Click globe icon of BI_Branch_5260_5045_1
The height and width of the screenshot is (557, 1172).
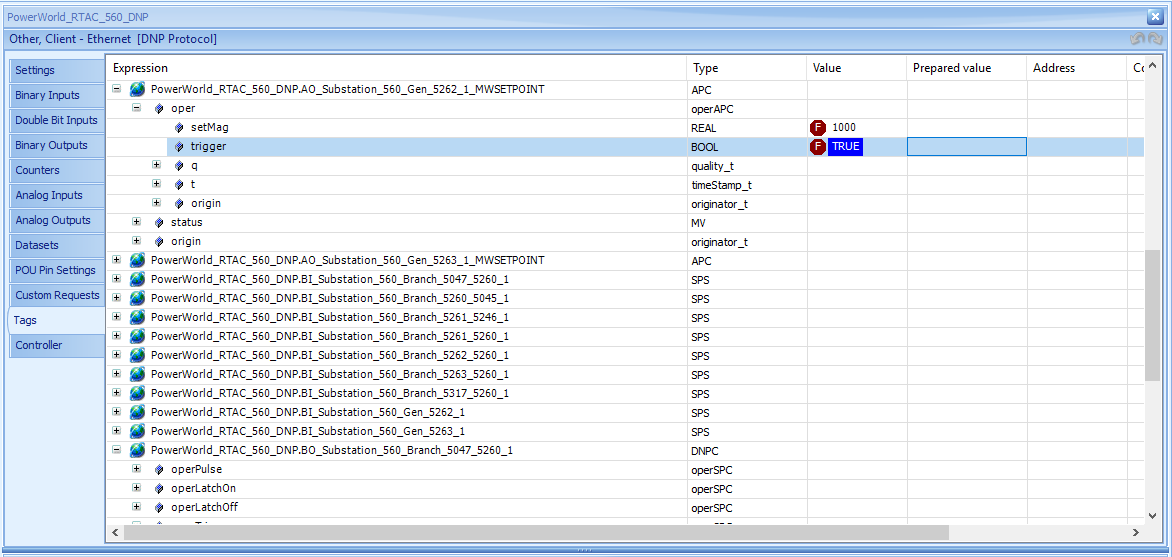point(138,298)
